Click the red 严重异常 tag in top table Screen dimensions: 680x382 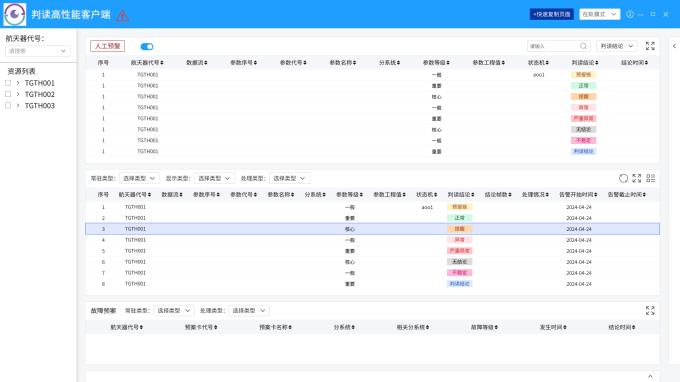(583, 118)
